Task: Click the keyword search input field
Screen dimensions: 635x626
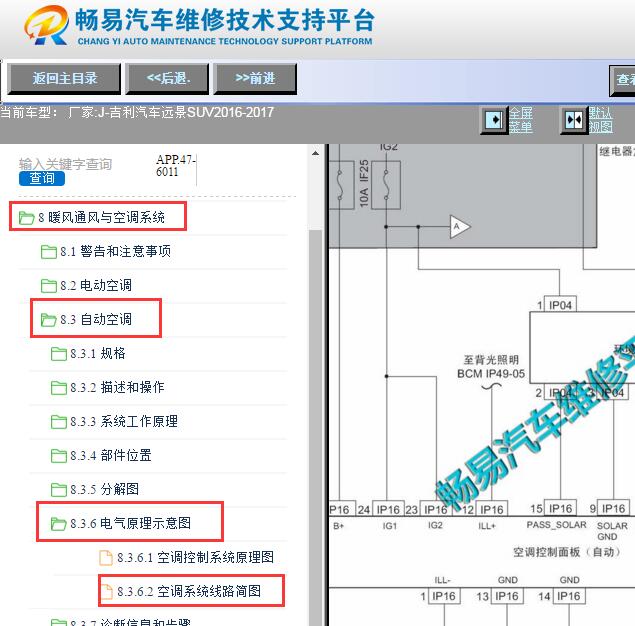Action: (65, 164)
